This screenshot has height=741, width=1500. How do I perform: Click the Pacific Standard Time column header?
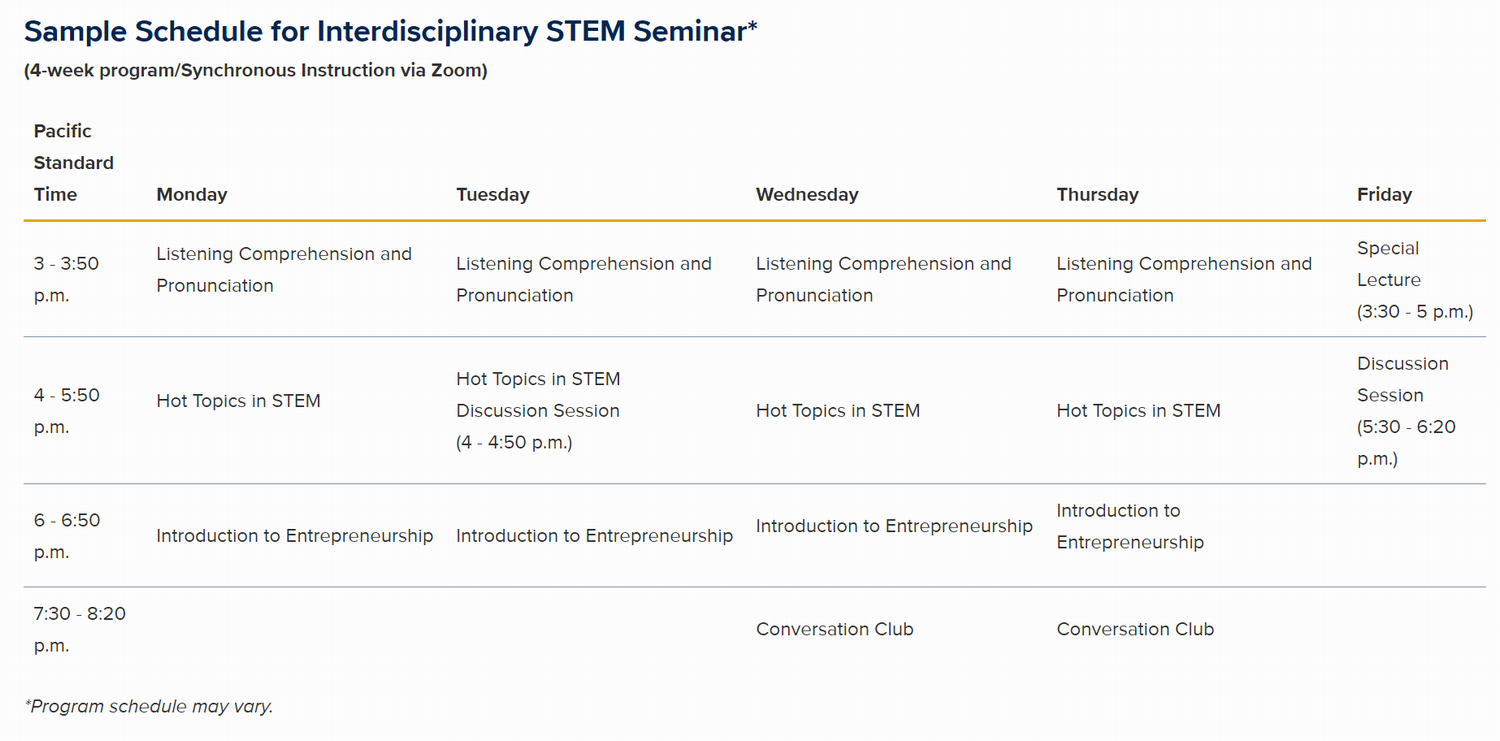click(x=74, y=163)
